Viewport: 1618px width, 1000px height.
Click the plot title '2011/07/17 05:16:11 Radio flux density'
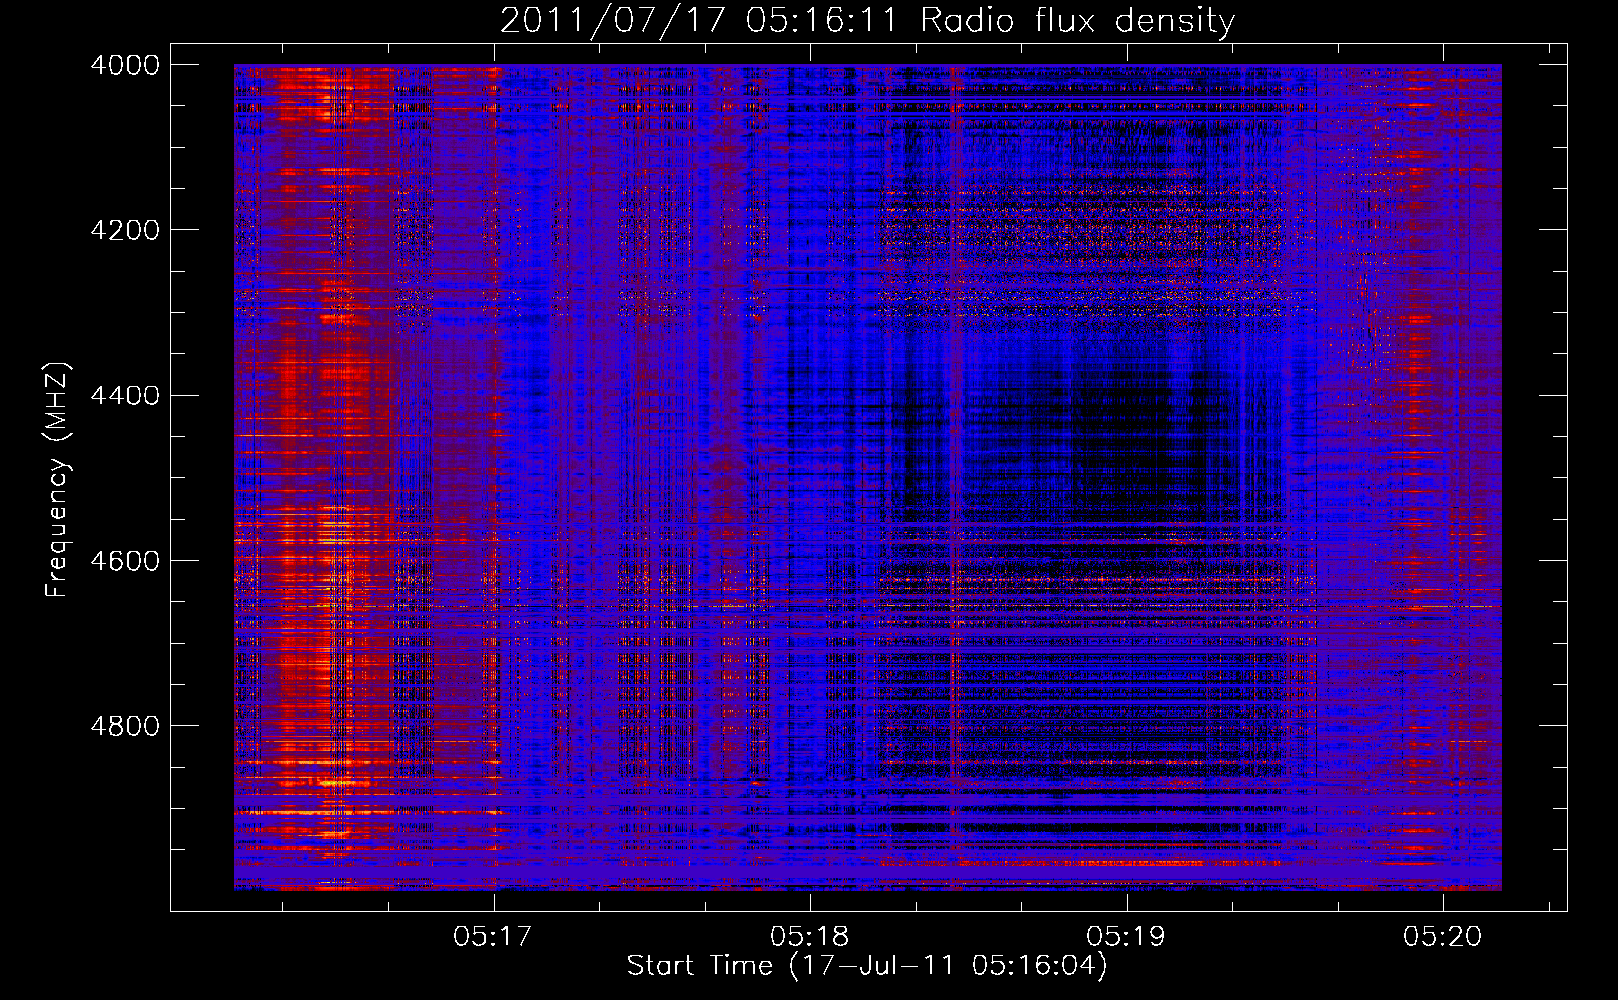point(867,21)
